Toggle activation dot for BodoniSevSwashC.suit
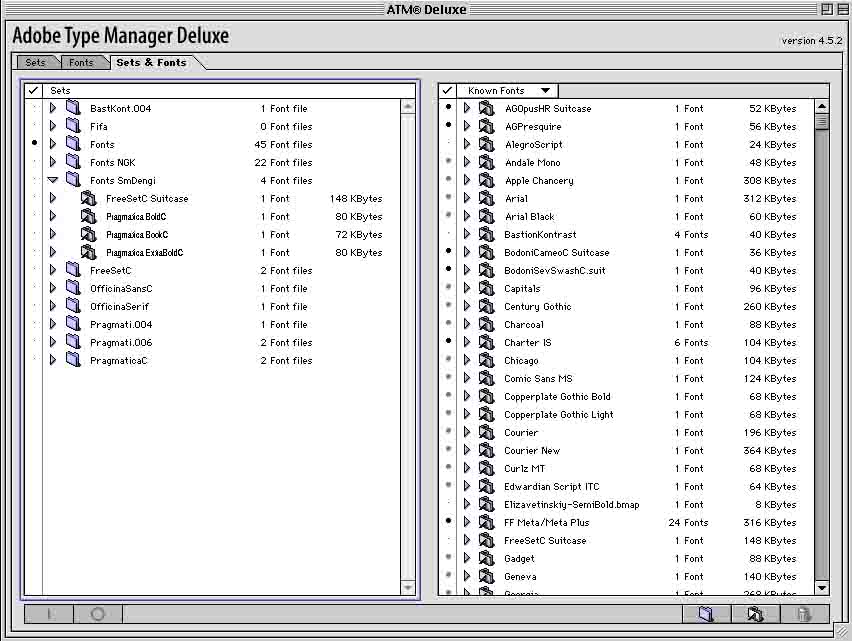The image size is (852, 641). (x=448, y=269)
